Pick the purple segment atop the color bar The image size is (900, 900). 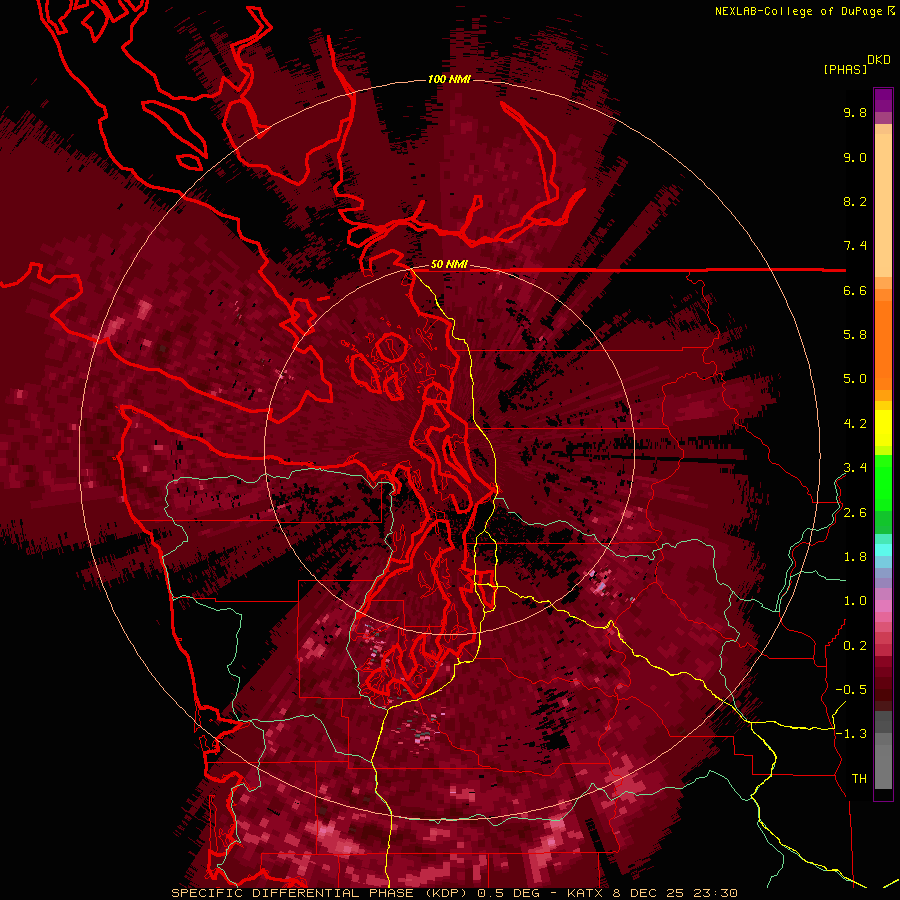(883, 100)
